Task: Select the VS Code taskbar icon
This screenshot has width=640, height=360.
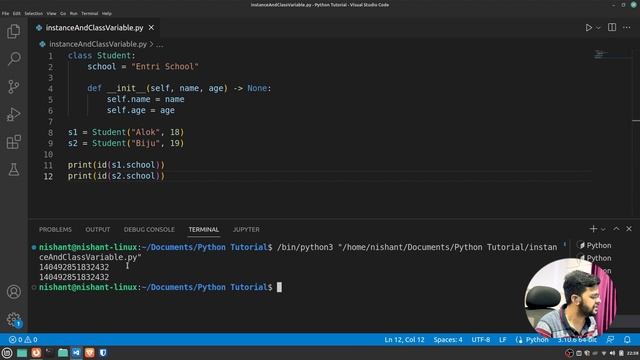Action: click(x=76, y=352)
